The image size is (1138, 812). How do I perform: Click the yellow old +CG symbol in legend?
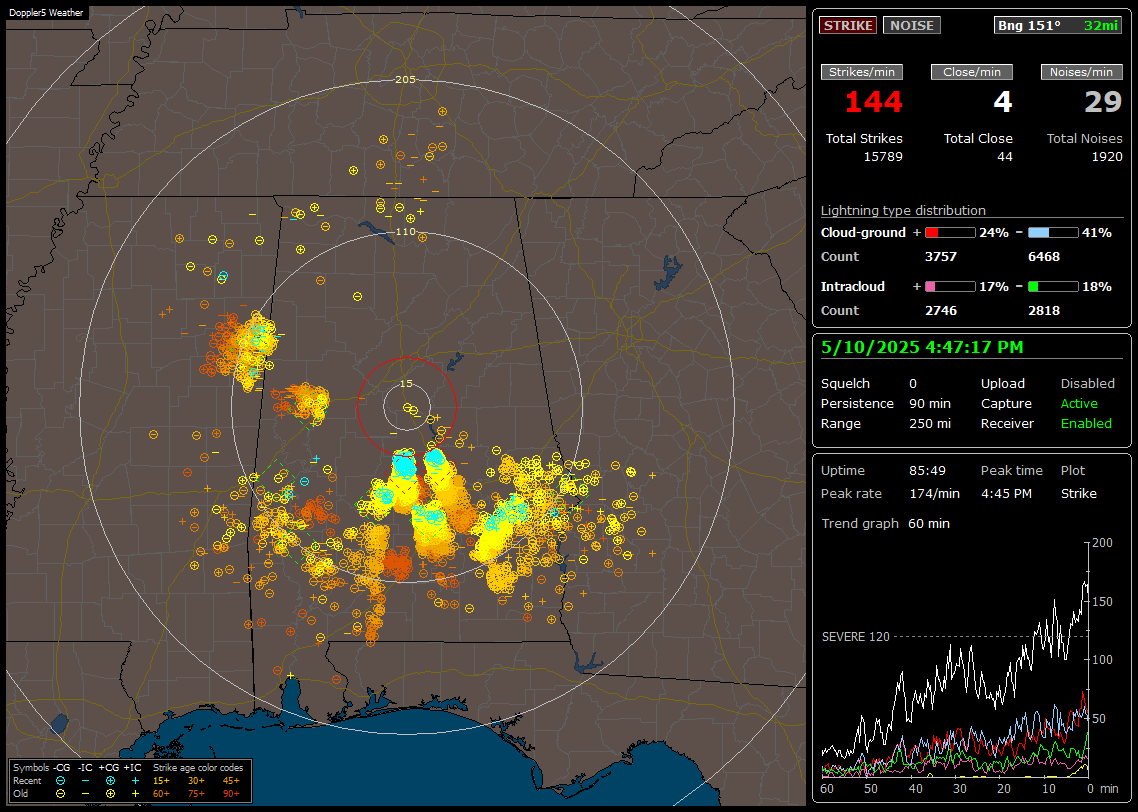[x=110, y=794]
